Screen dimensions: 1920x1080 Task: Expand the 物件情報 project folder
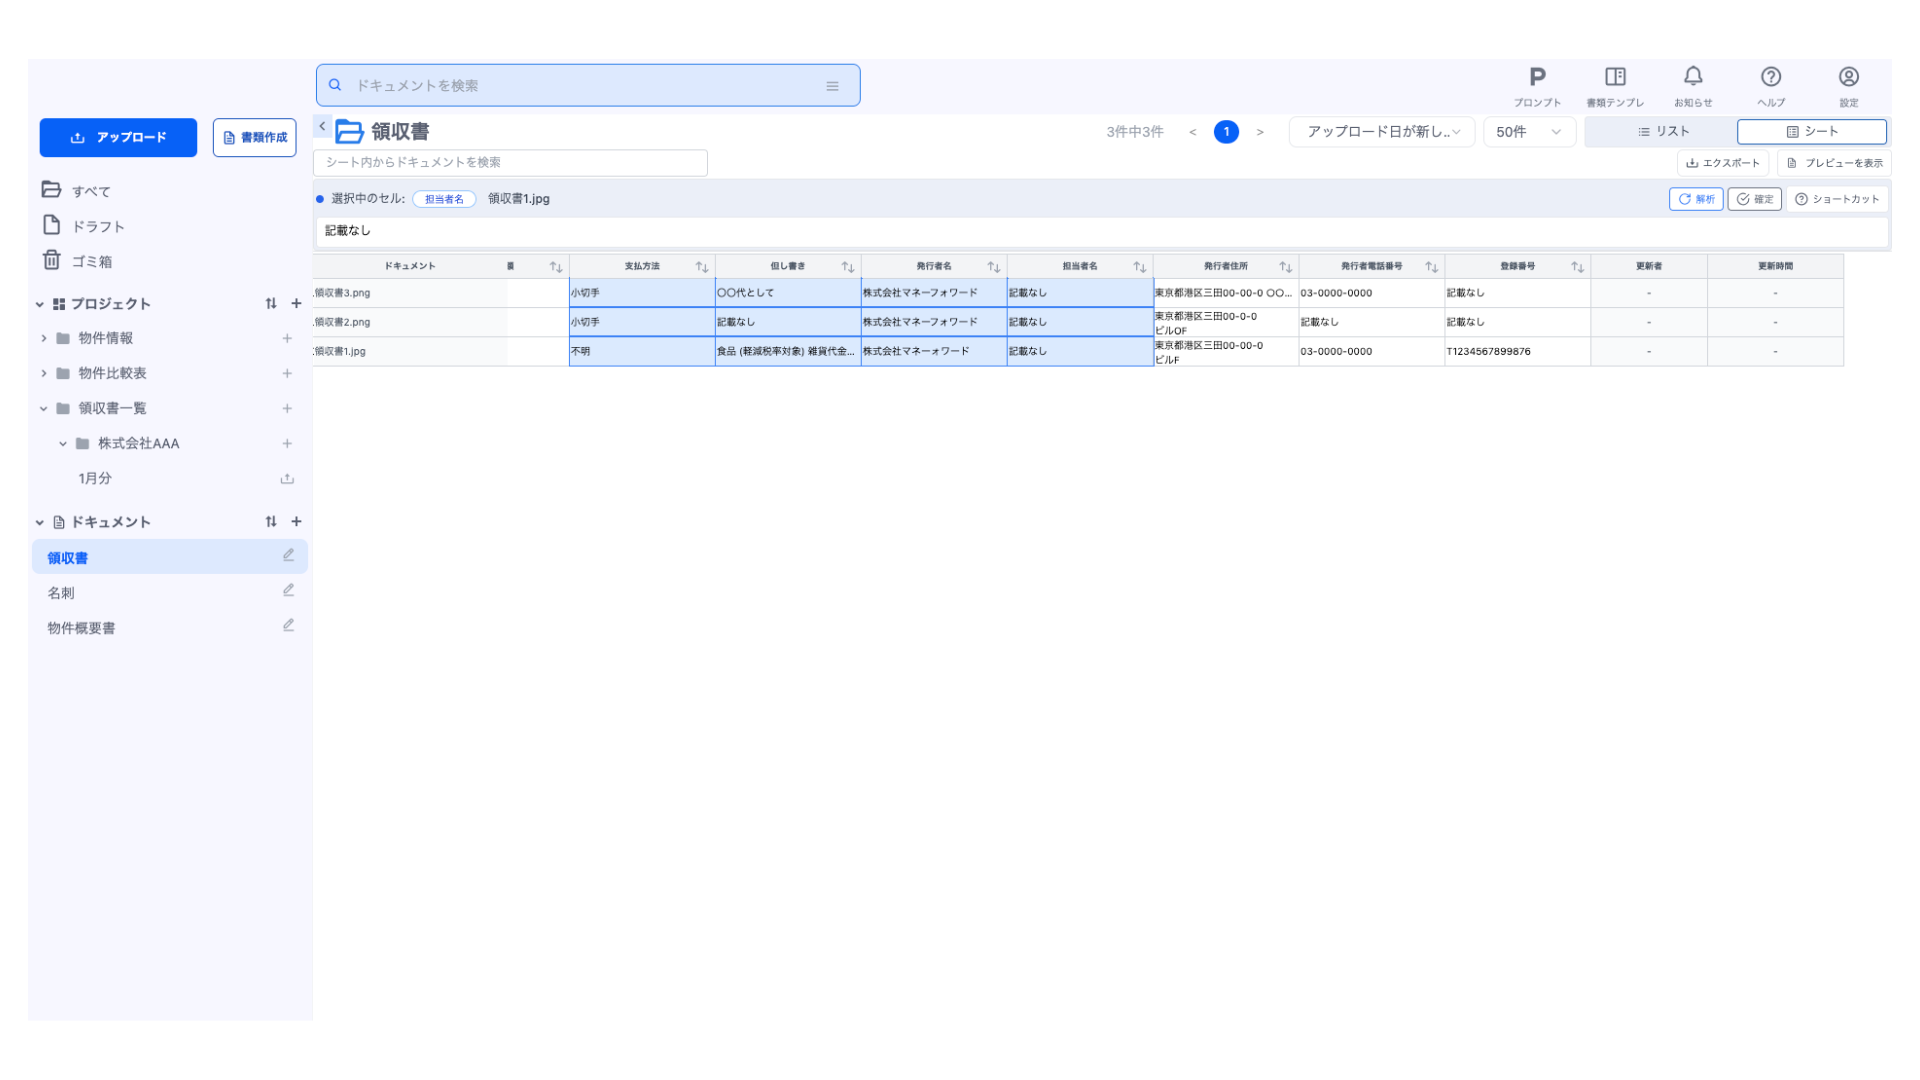click(x=44, y=339)
